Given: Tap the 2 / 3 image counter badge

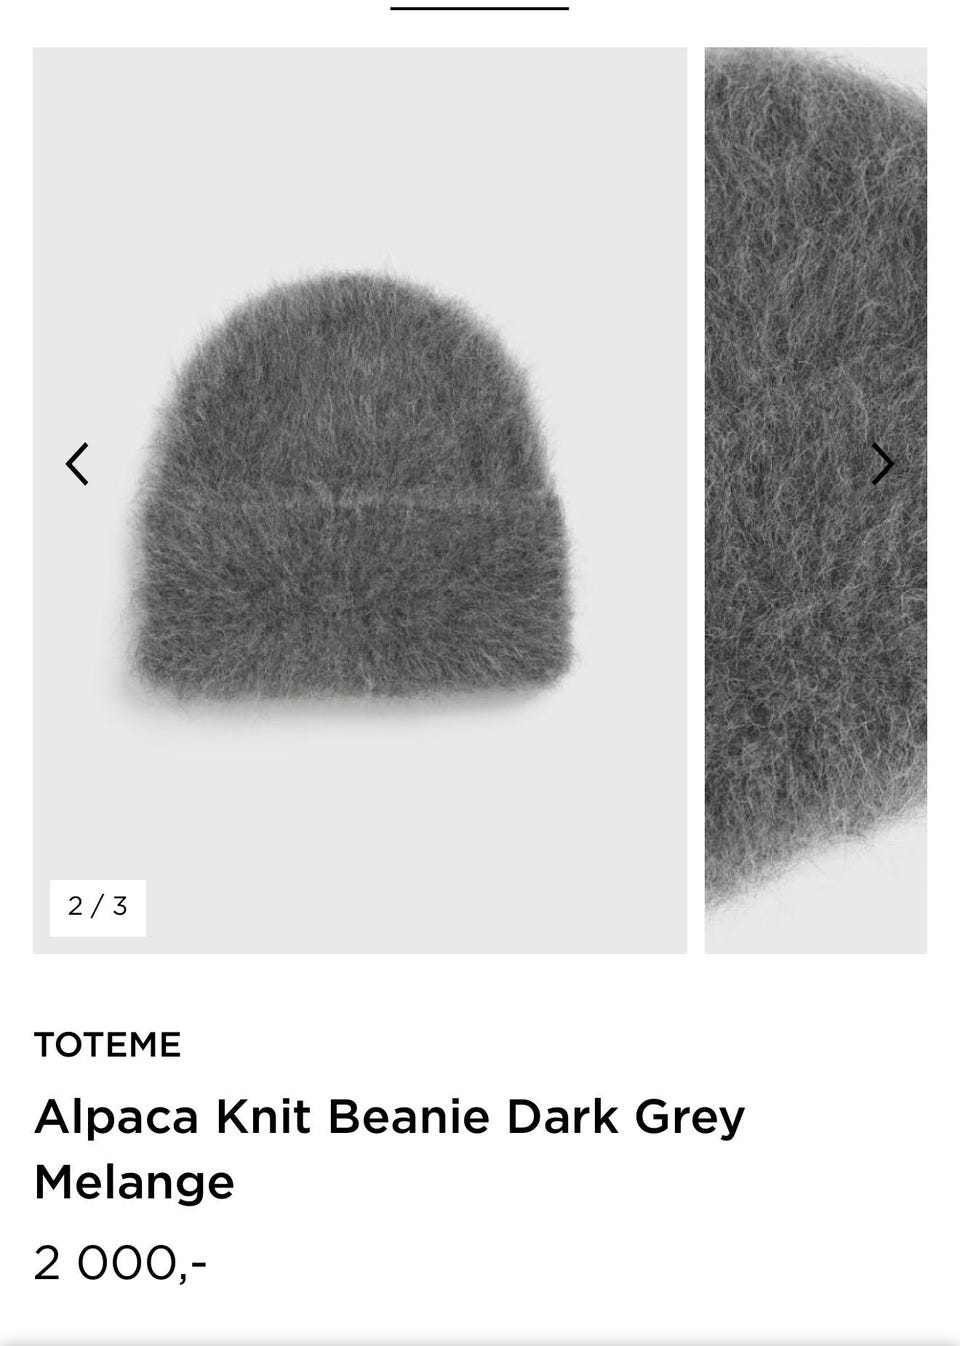Looking at the screenshot, I should (98, 907).
